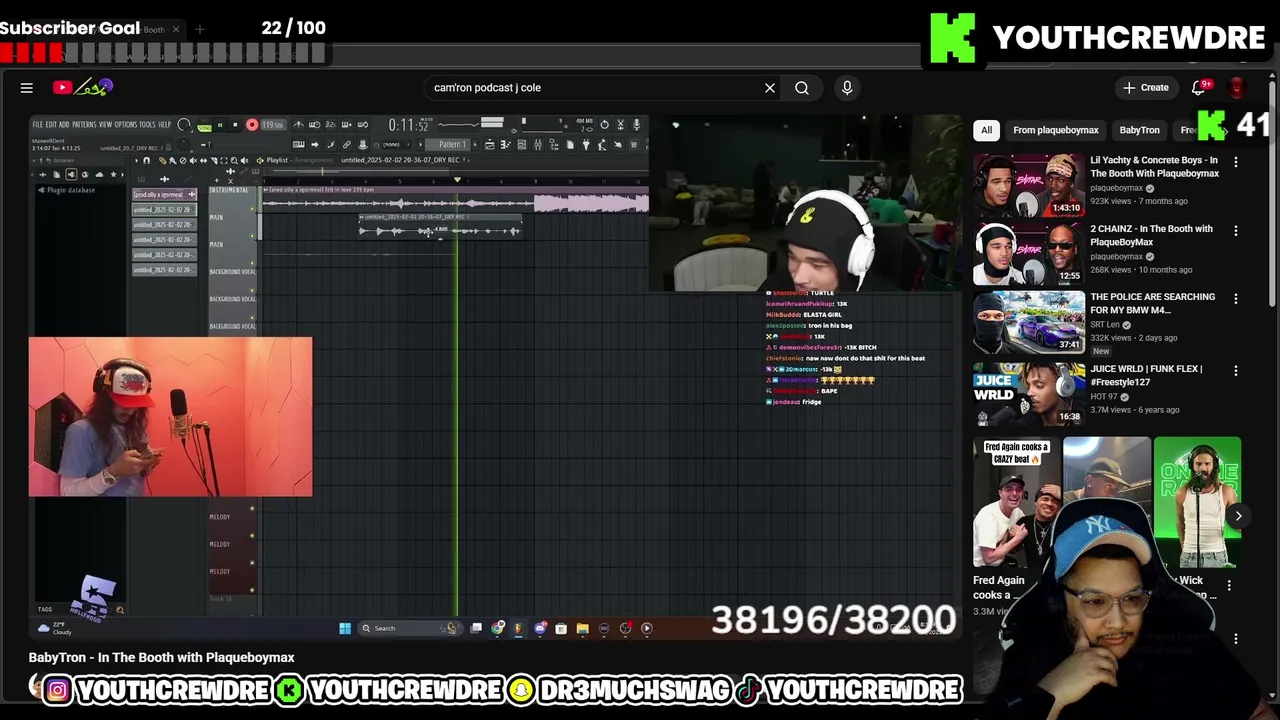This screenshot has height=720, width=1280.
Task: Select the playlist draw pencil tool
Action: 162,161
